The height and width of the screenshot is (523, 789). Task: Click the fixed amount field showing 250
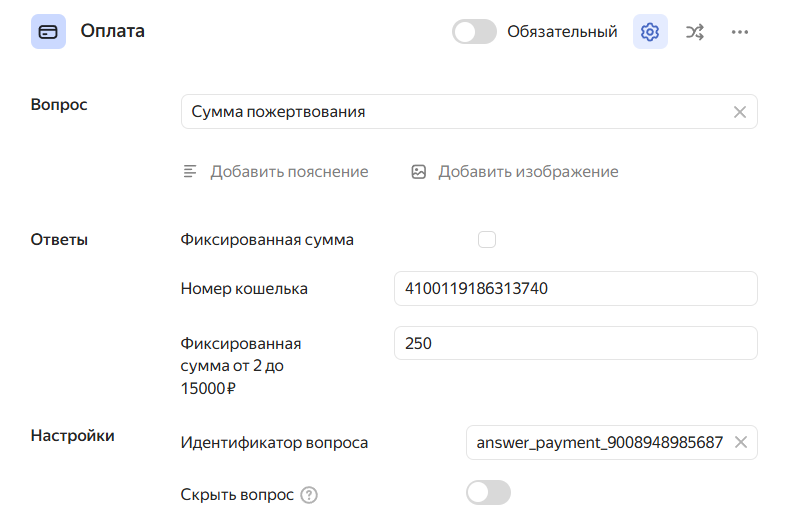click(x=575, y=343)
